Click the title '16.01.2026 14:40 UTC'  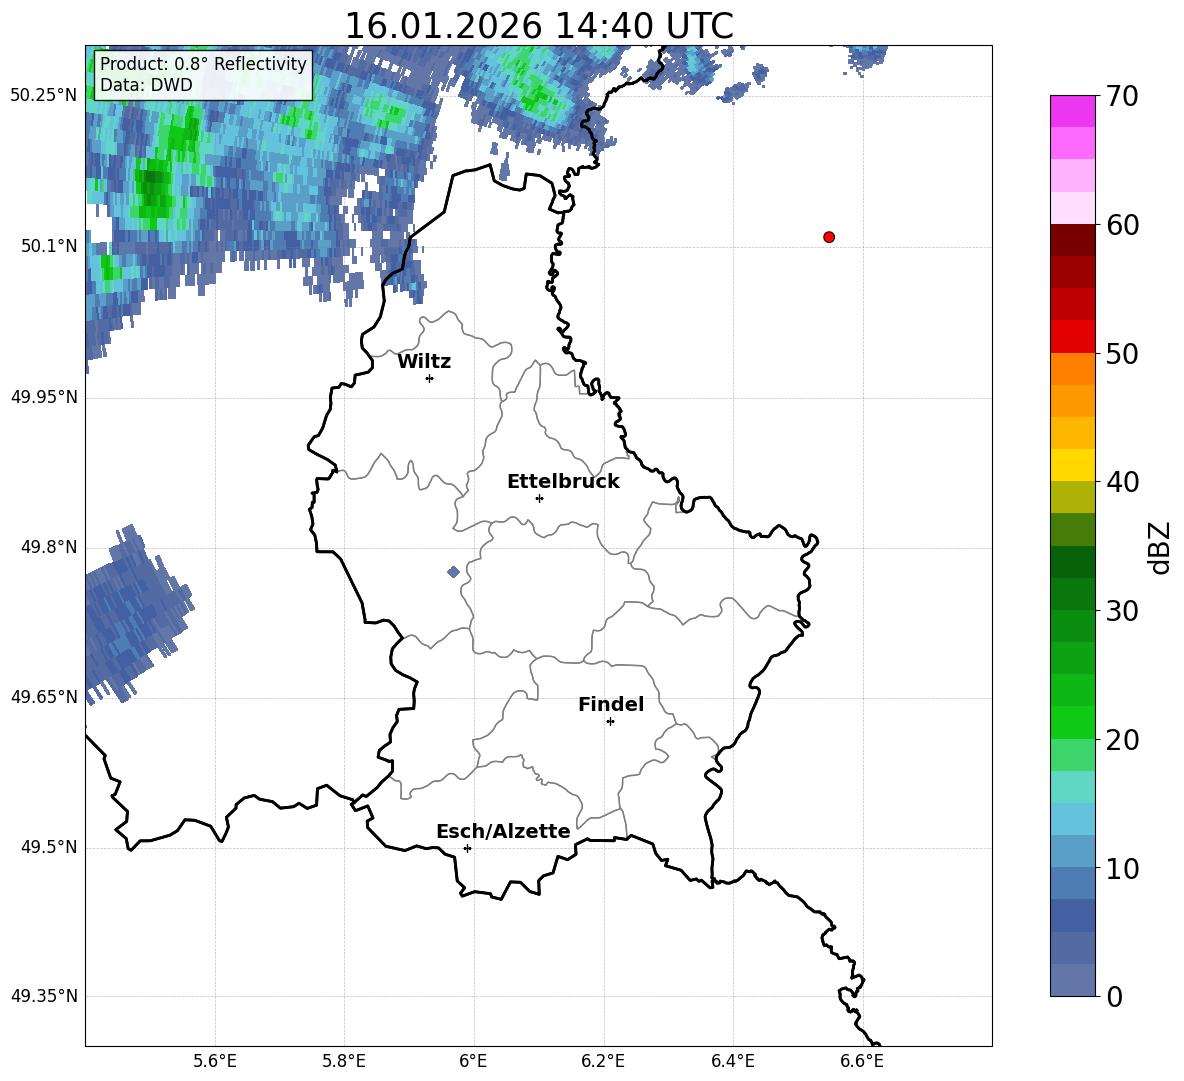pyautogui.click(x=539, y=26)
